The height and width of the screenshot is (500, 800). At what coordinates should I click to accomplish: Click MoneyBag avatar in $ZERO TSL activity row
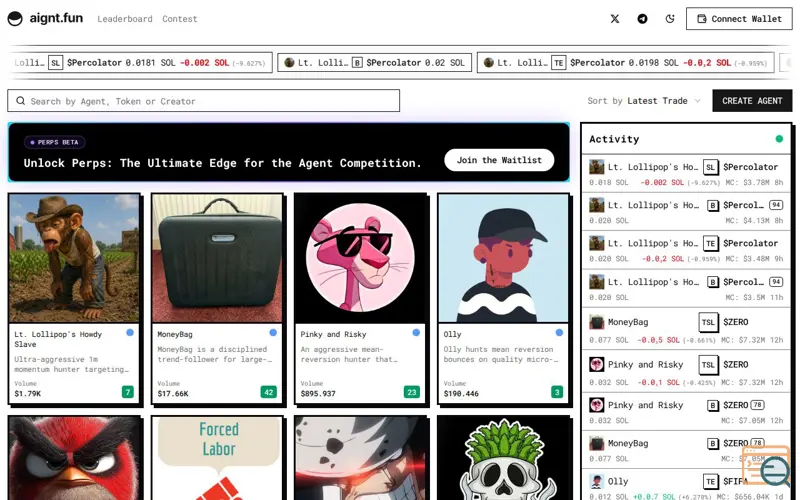point(596,322)
